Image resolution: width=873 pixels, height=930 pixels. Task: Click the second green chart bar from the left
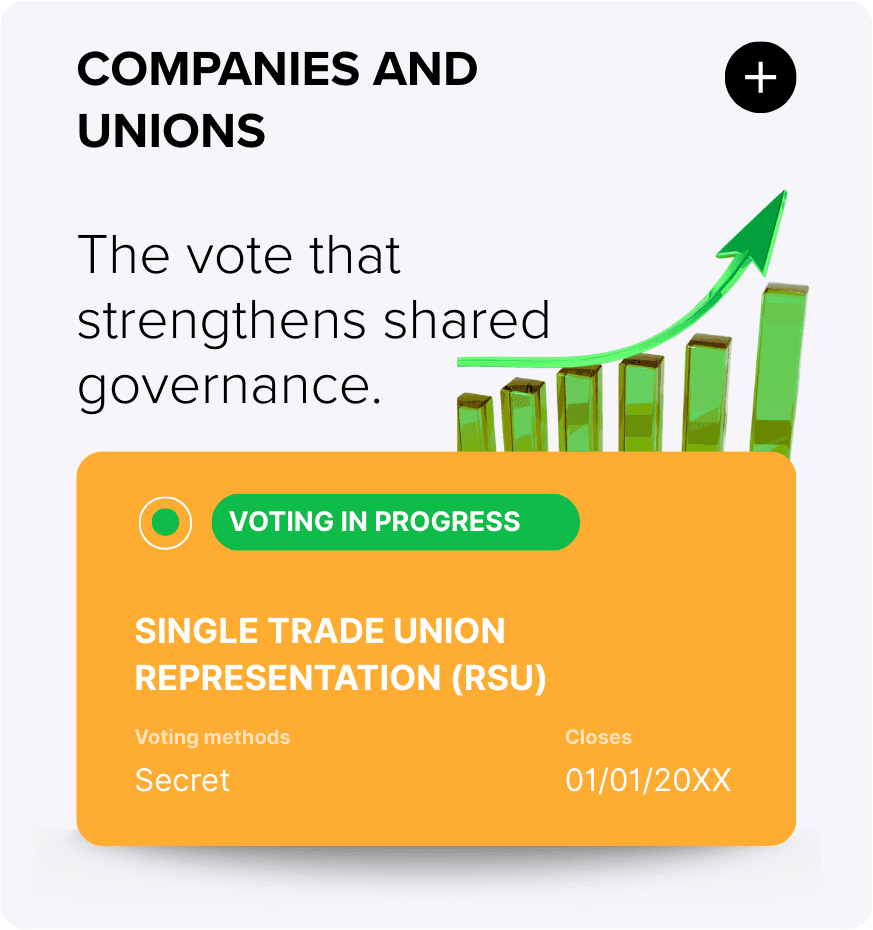point(522,415)
